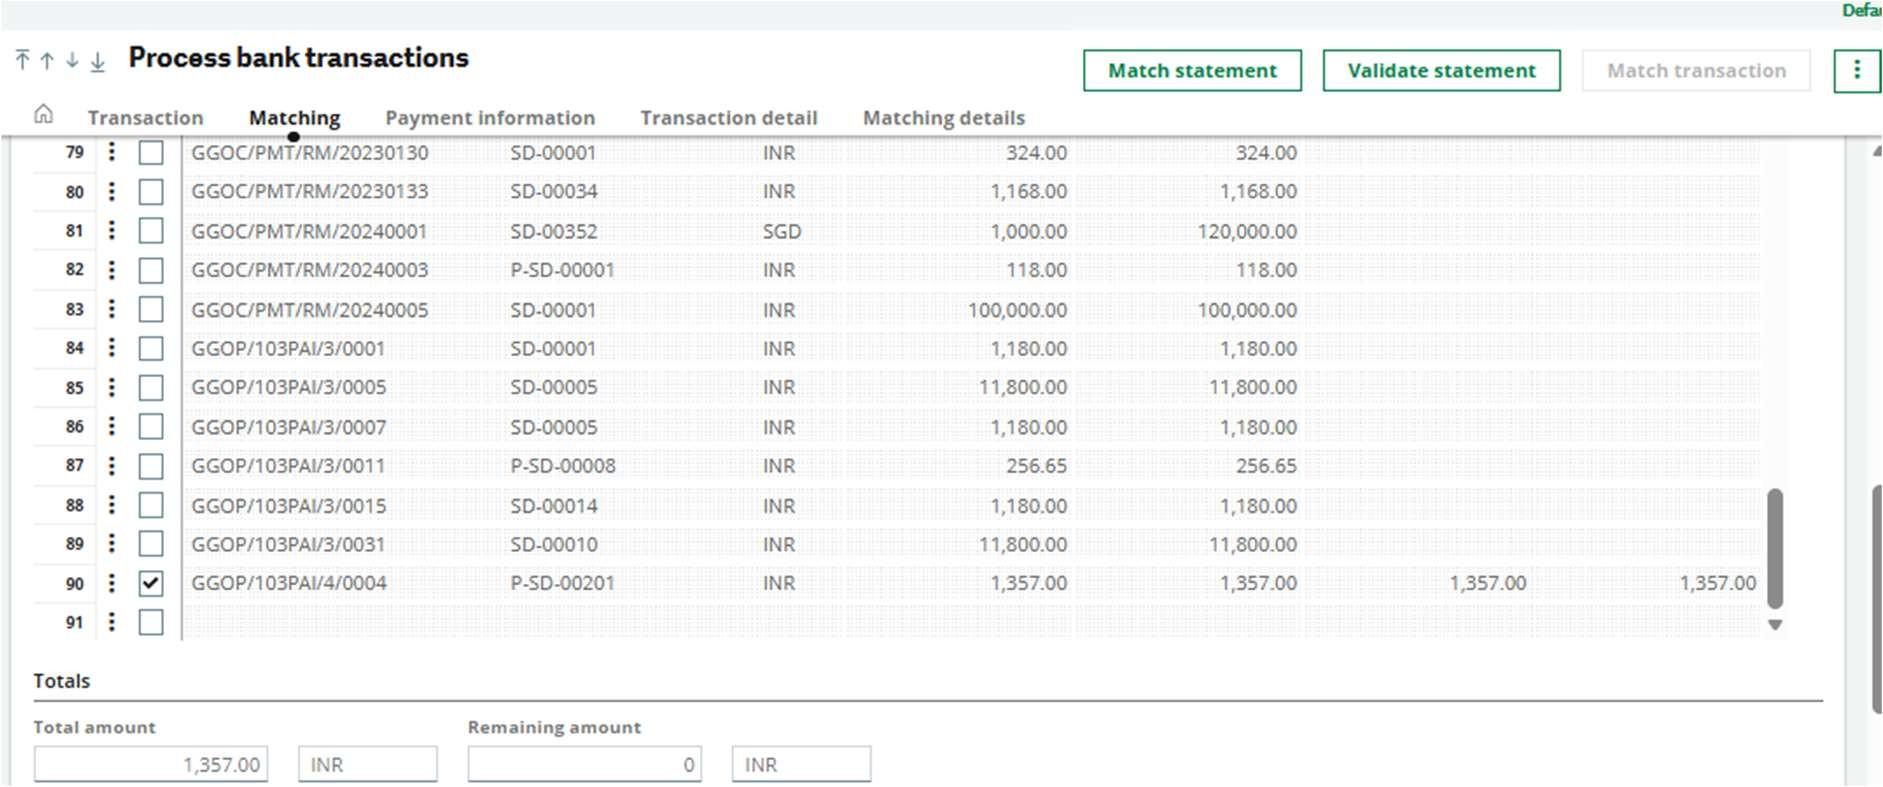The width and height of the screenshot is (1883, 787).
Task: Tick the checkbox for row 81
Action: 151,231
